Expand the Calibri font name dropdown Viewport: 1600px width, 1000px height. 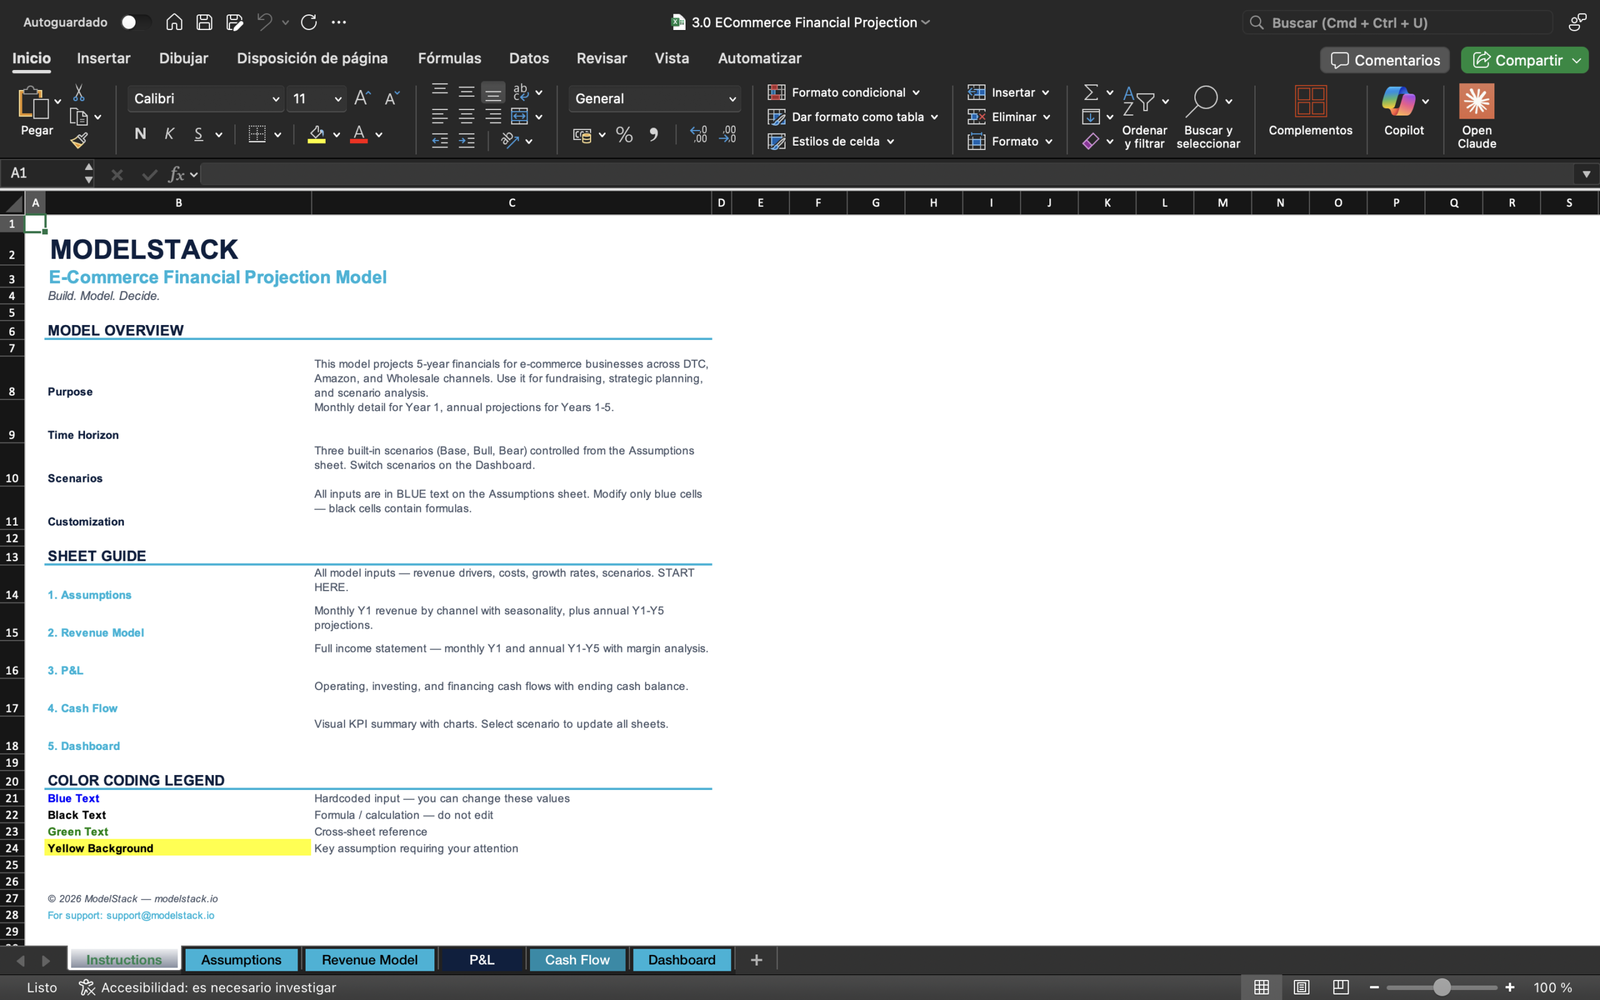[x=275, y=99]
